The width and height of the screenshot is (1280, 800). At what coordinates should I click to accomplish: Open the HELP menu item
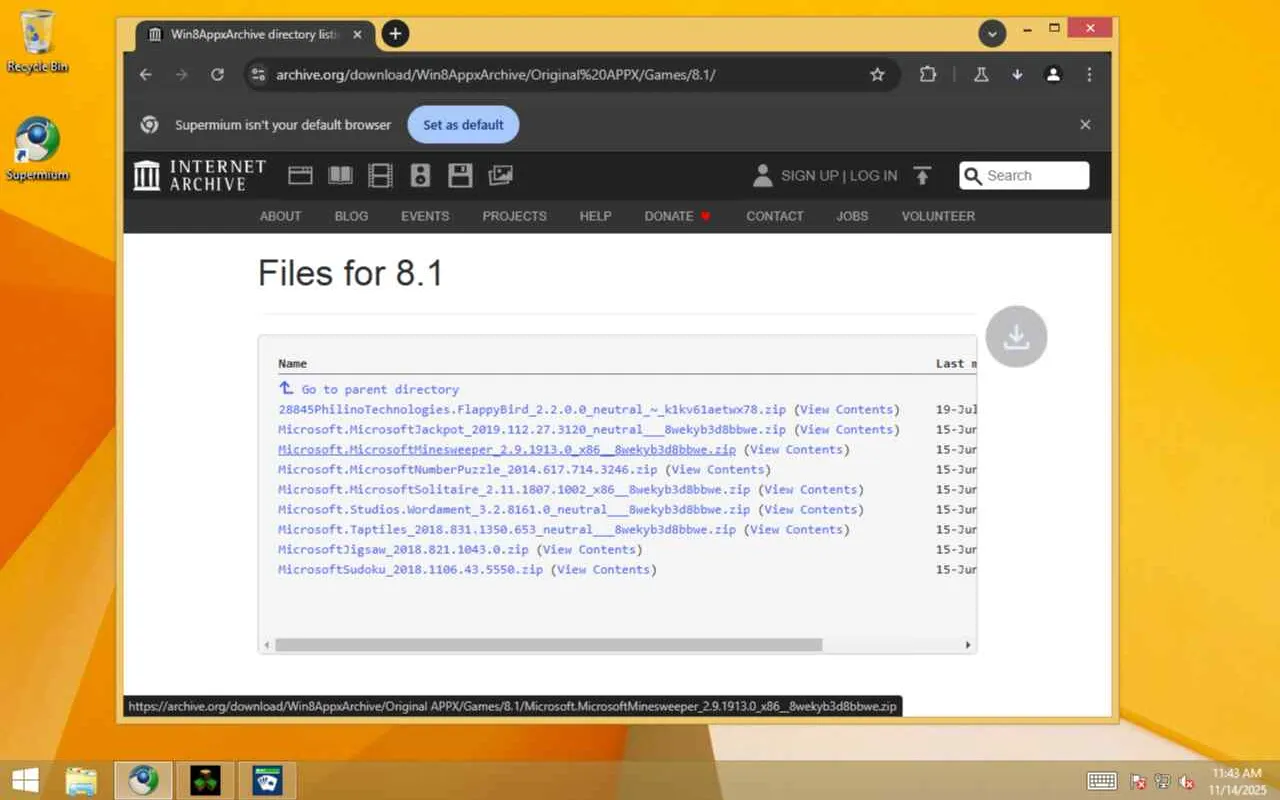coord(595,216)
